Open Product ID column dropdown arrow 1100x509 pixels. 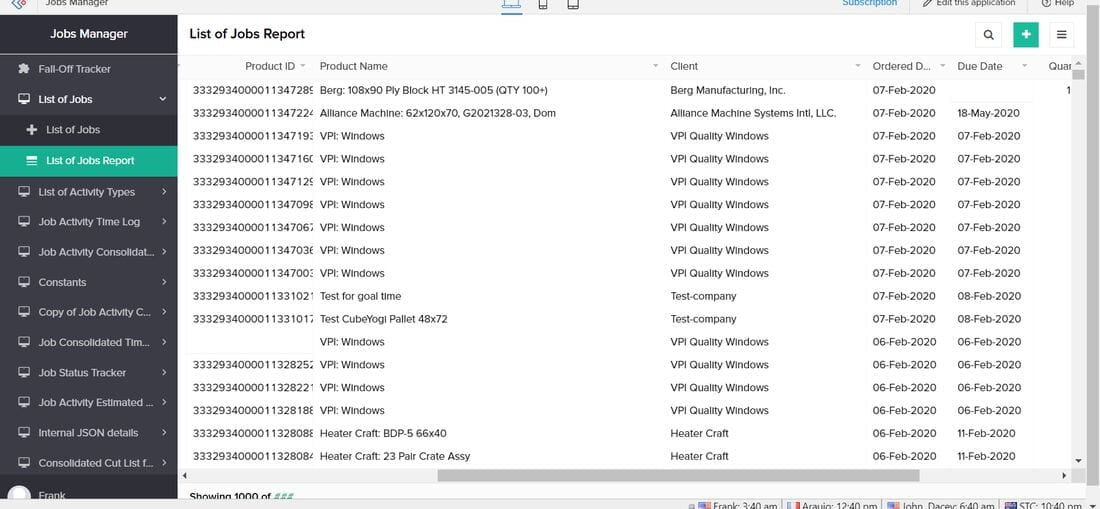click(x=303, y=66)
